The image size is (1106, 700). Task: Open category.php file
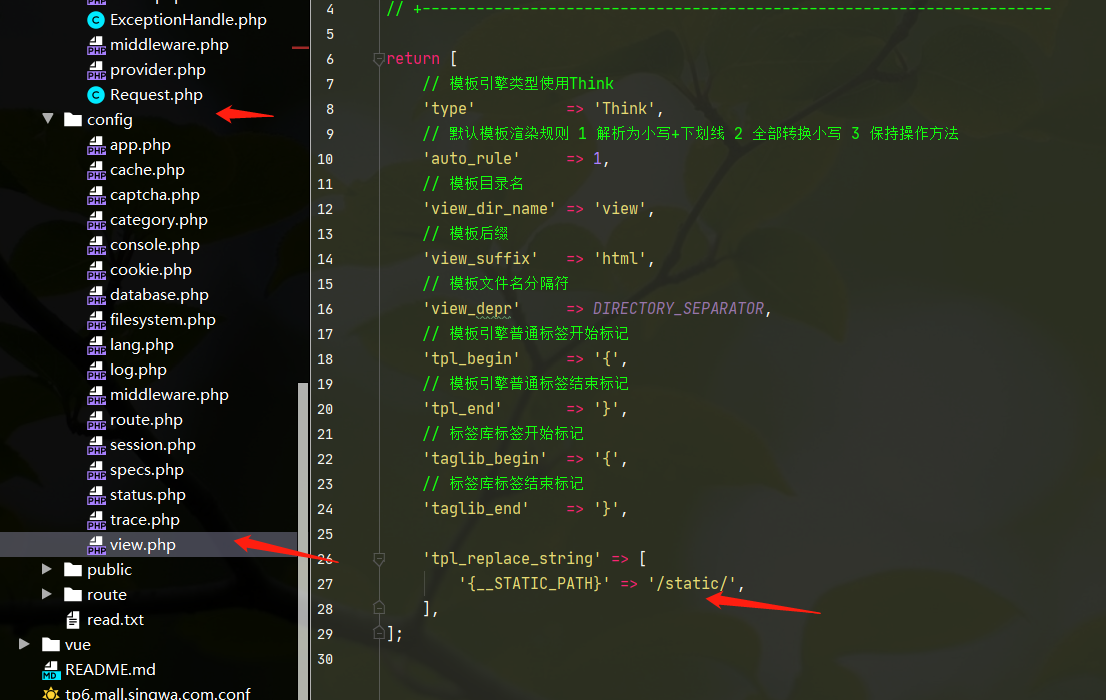pos(159,220)
